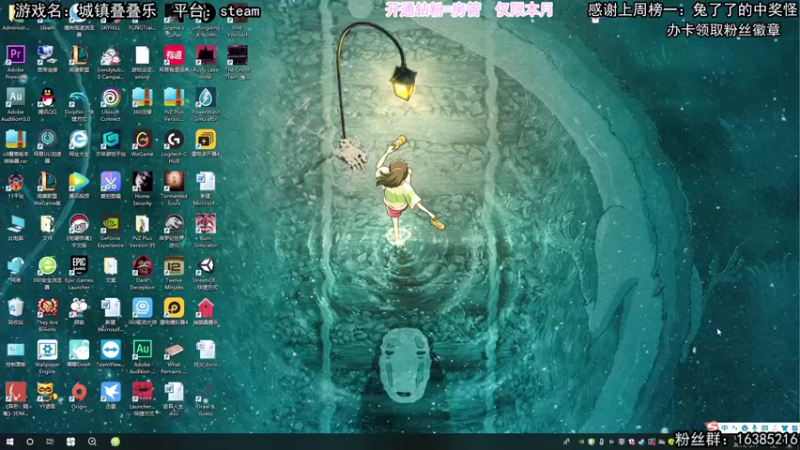The height and width of the screenshot is (450, 800).
Task: Click the Sogou input method S logo
Action: click(x=713, y=427)
